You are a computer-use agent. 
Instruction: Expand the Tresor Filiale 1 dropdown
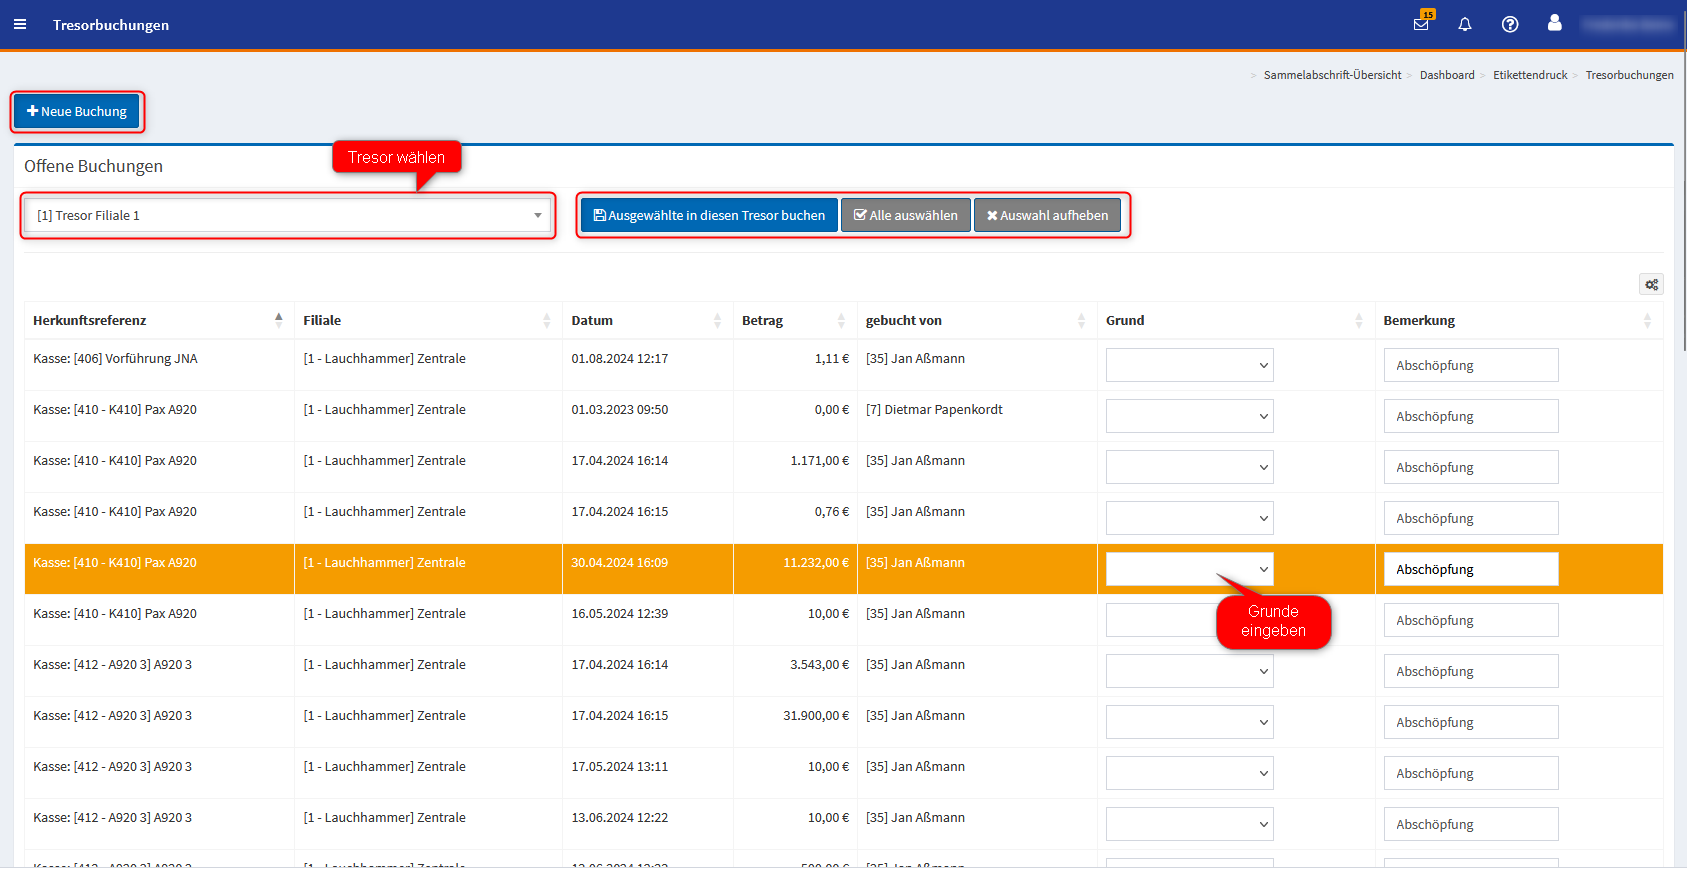point(288,215)
